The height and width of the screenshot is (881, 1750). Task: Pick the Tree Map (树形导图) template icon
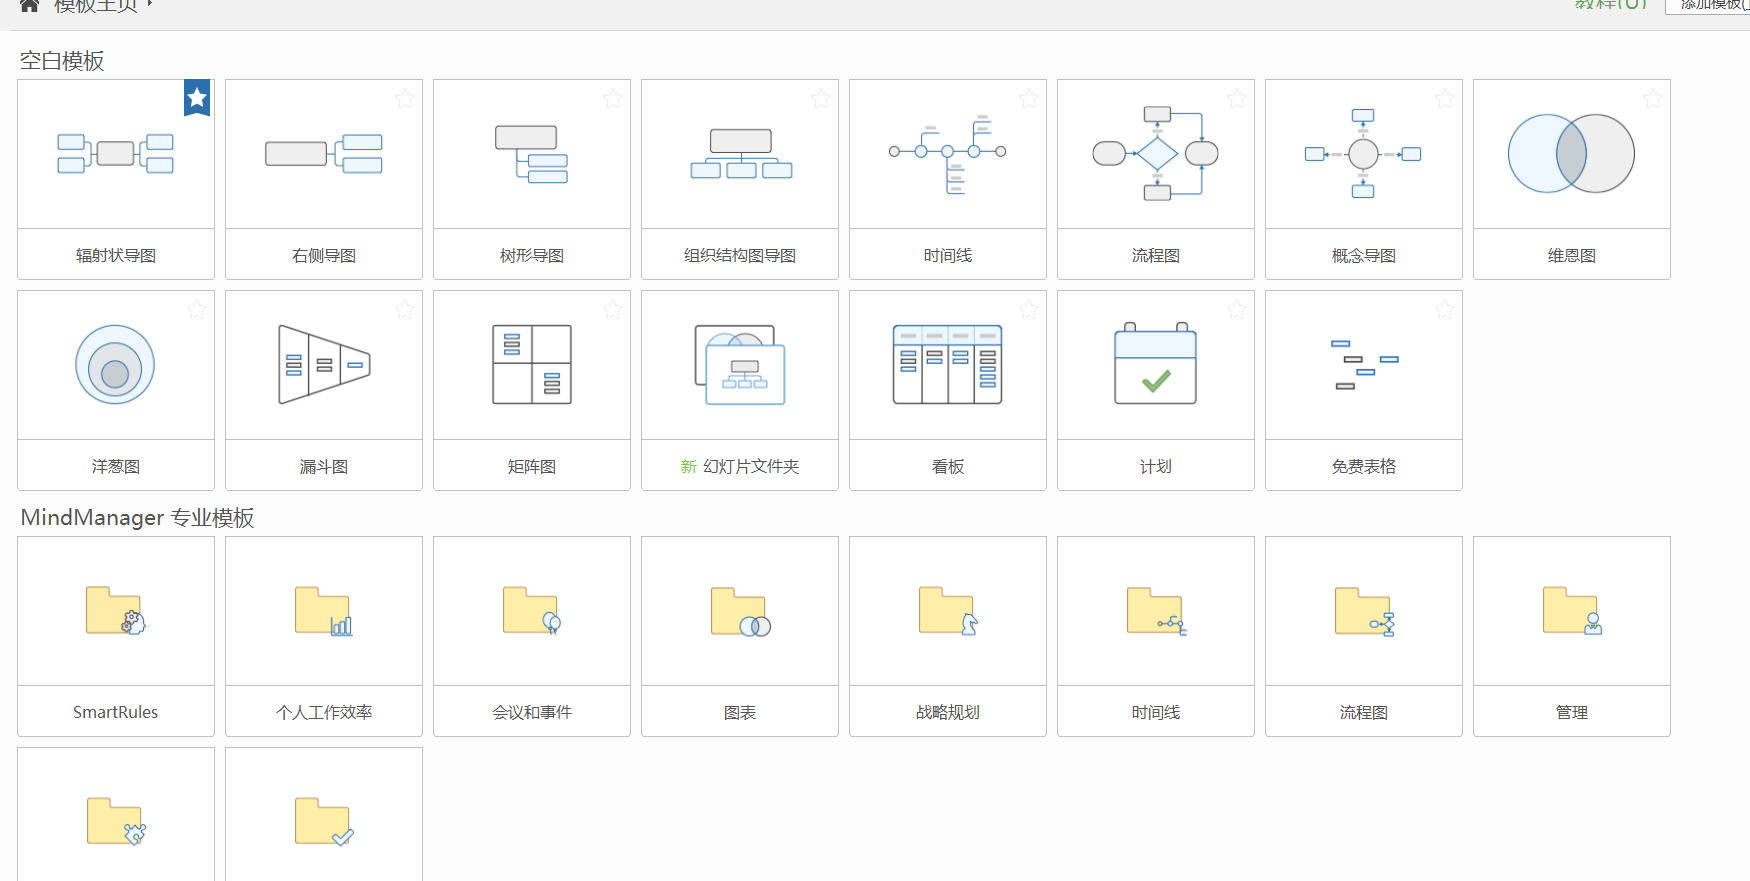[x=532, y=154]
